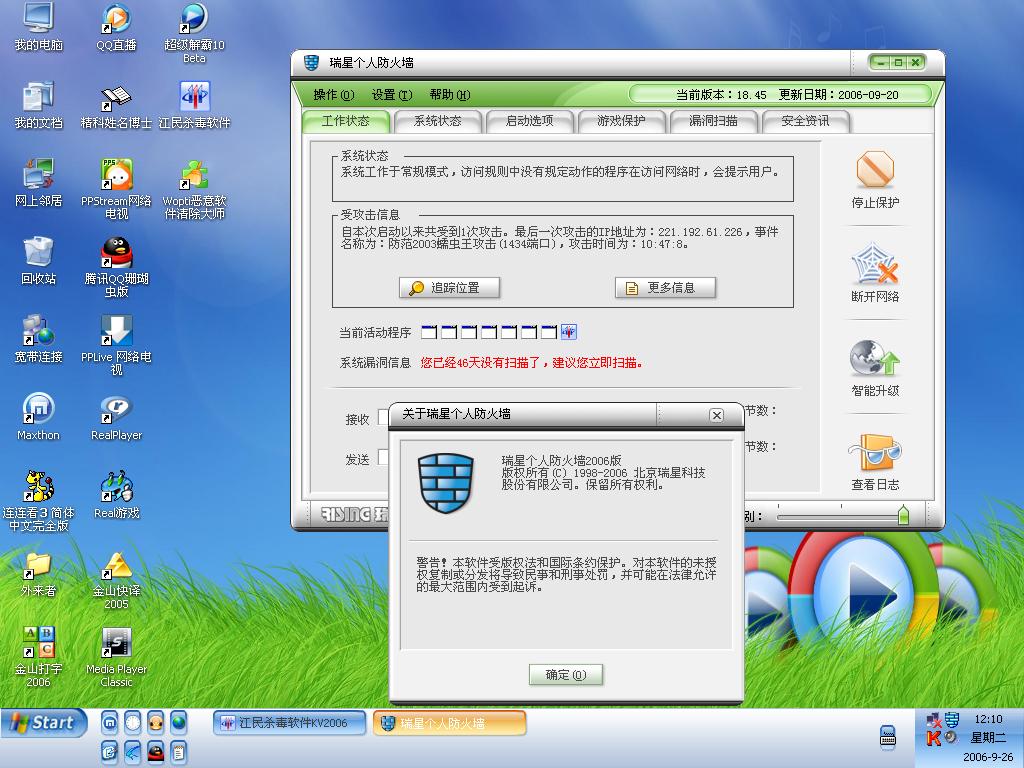Click the 瑞星个人防火墙 taskbar button
1024x768 pixels.
(x=450, y=723)
